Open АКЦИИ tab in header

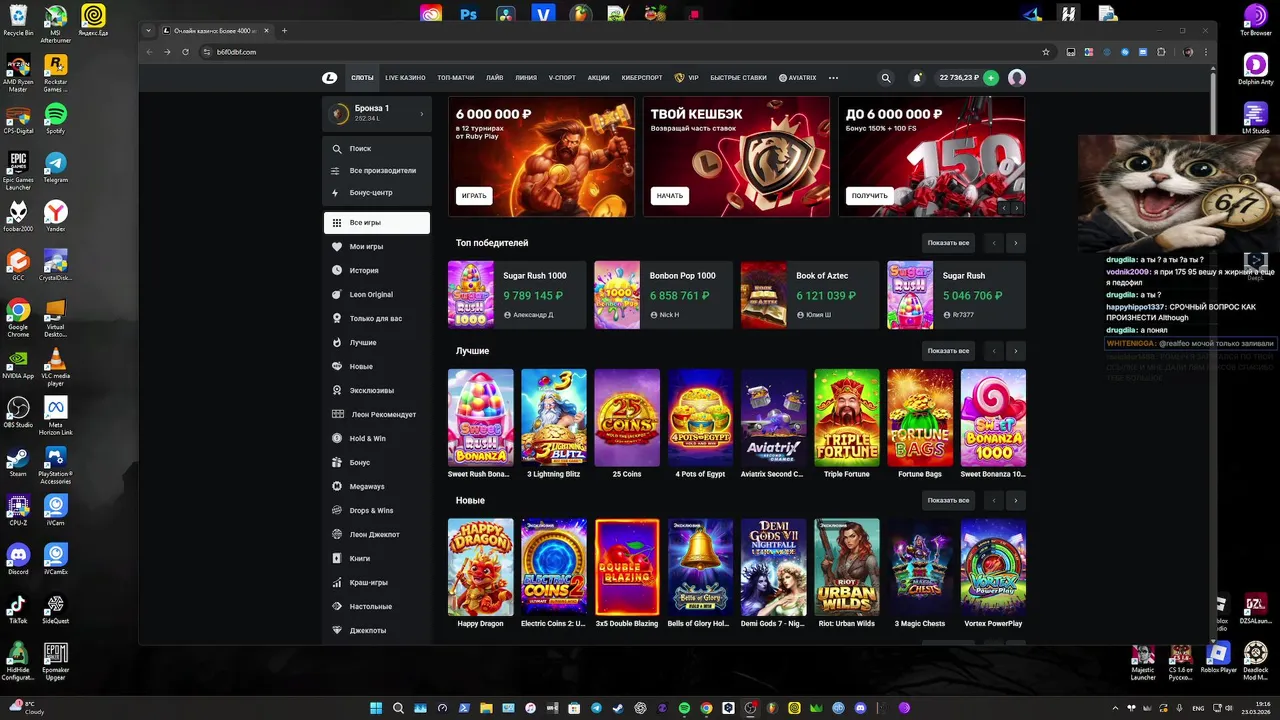point(598,78)
